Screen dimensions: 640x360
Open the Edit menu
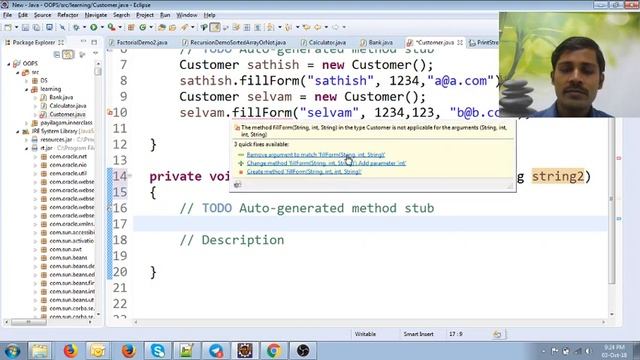[22, 15]
